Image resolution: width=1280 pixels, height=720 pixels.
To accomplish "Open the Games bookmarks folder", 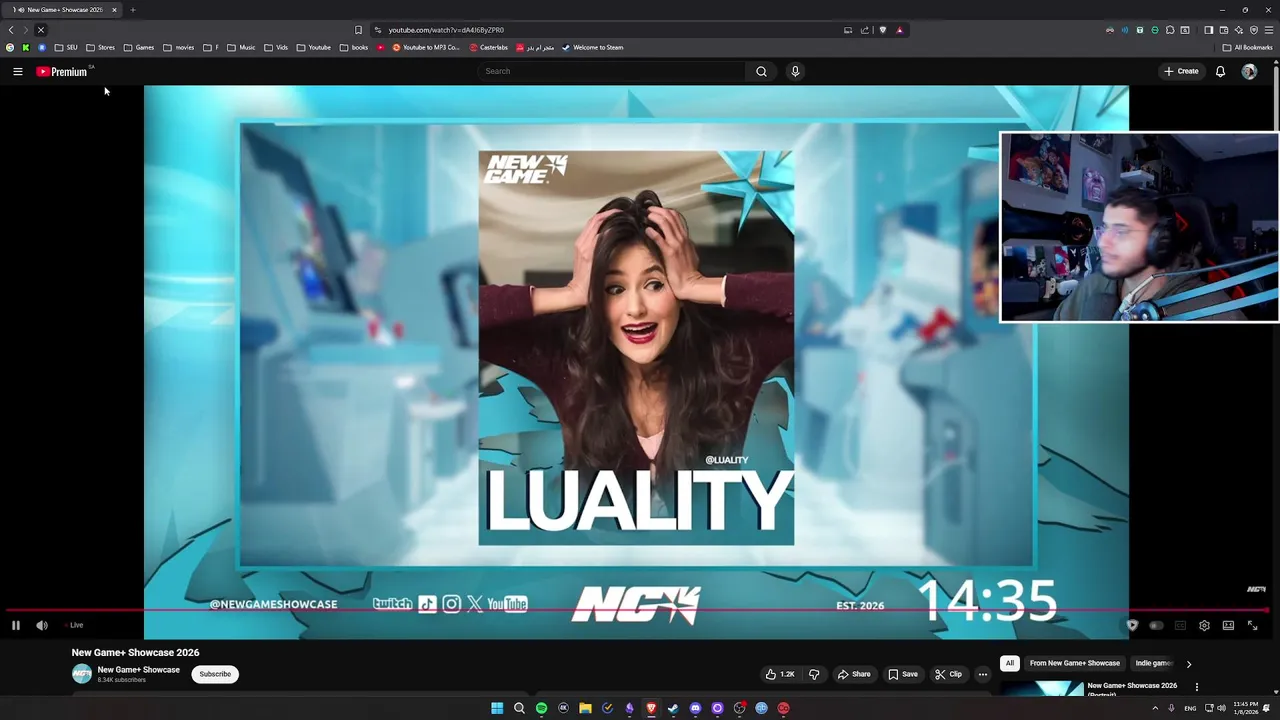I will coord(139,47).
